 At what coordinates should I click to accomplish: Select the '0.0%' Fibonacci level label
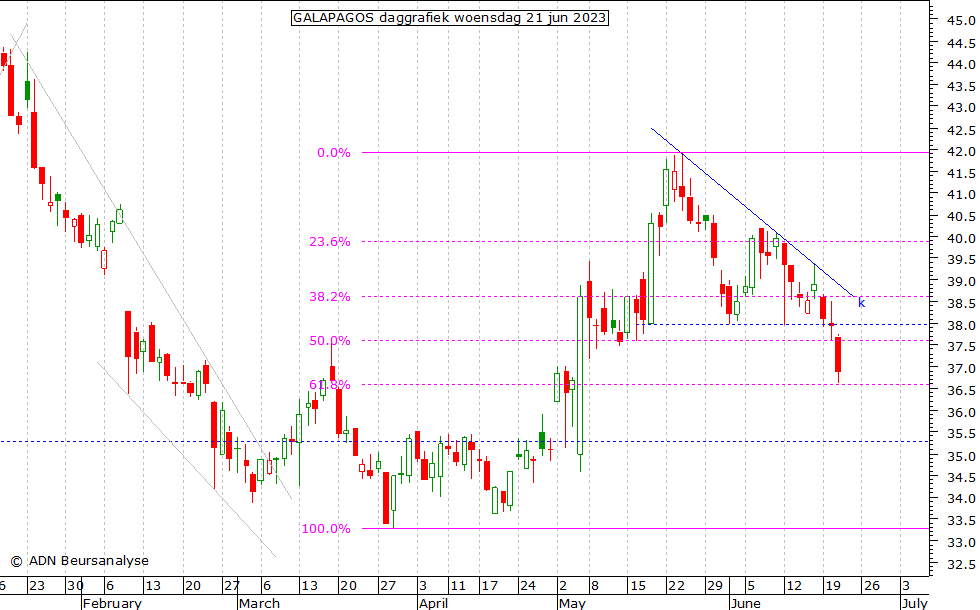point(334,152)
